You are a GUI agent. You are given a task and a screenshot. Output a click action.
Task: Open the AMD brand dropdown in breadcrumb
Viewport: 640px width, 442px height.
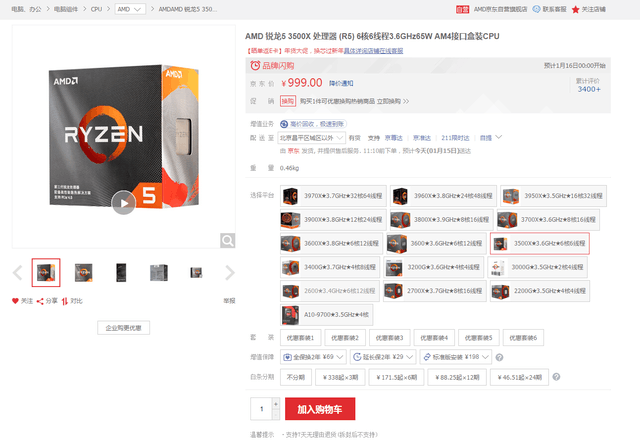click(130, 9)
